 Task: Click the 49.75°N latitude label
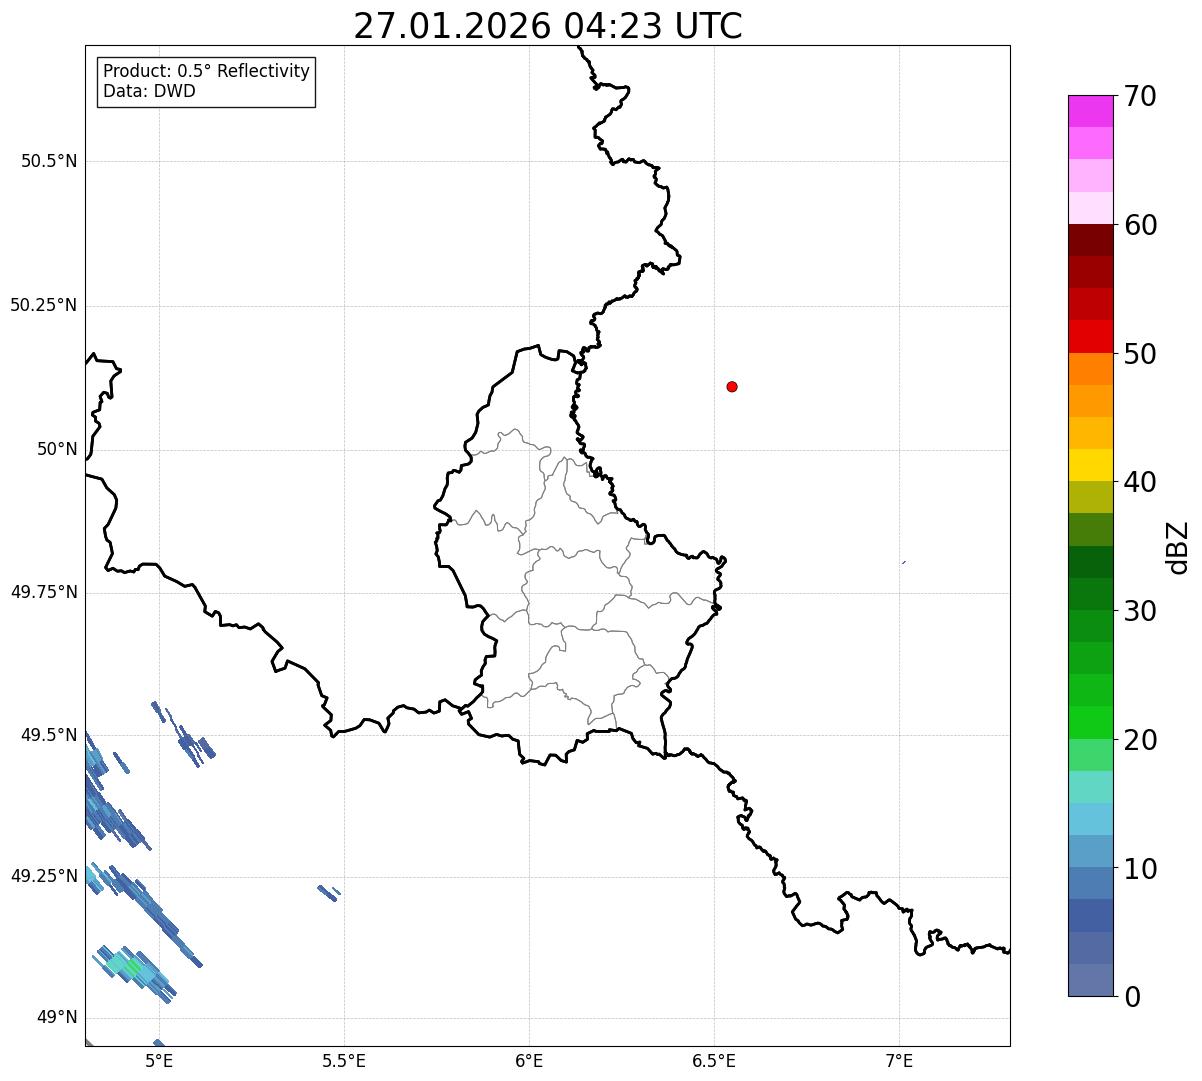coord(43,592)
